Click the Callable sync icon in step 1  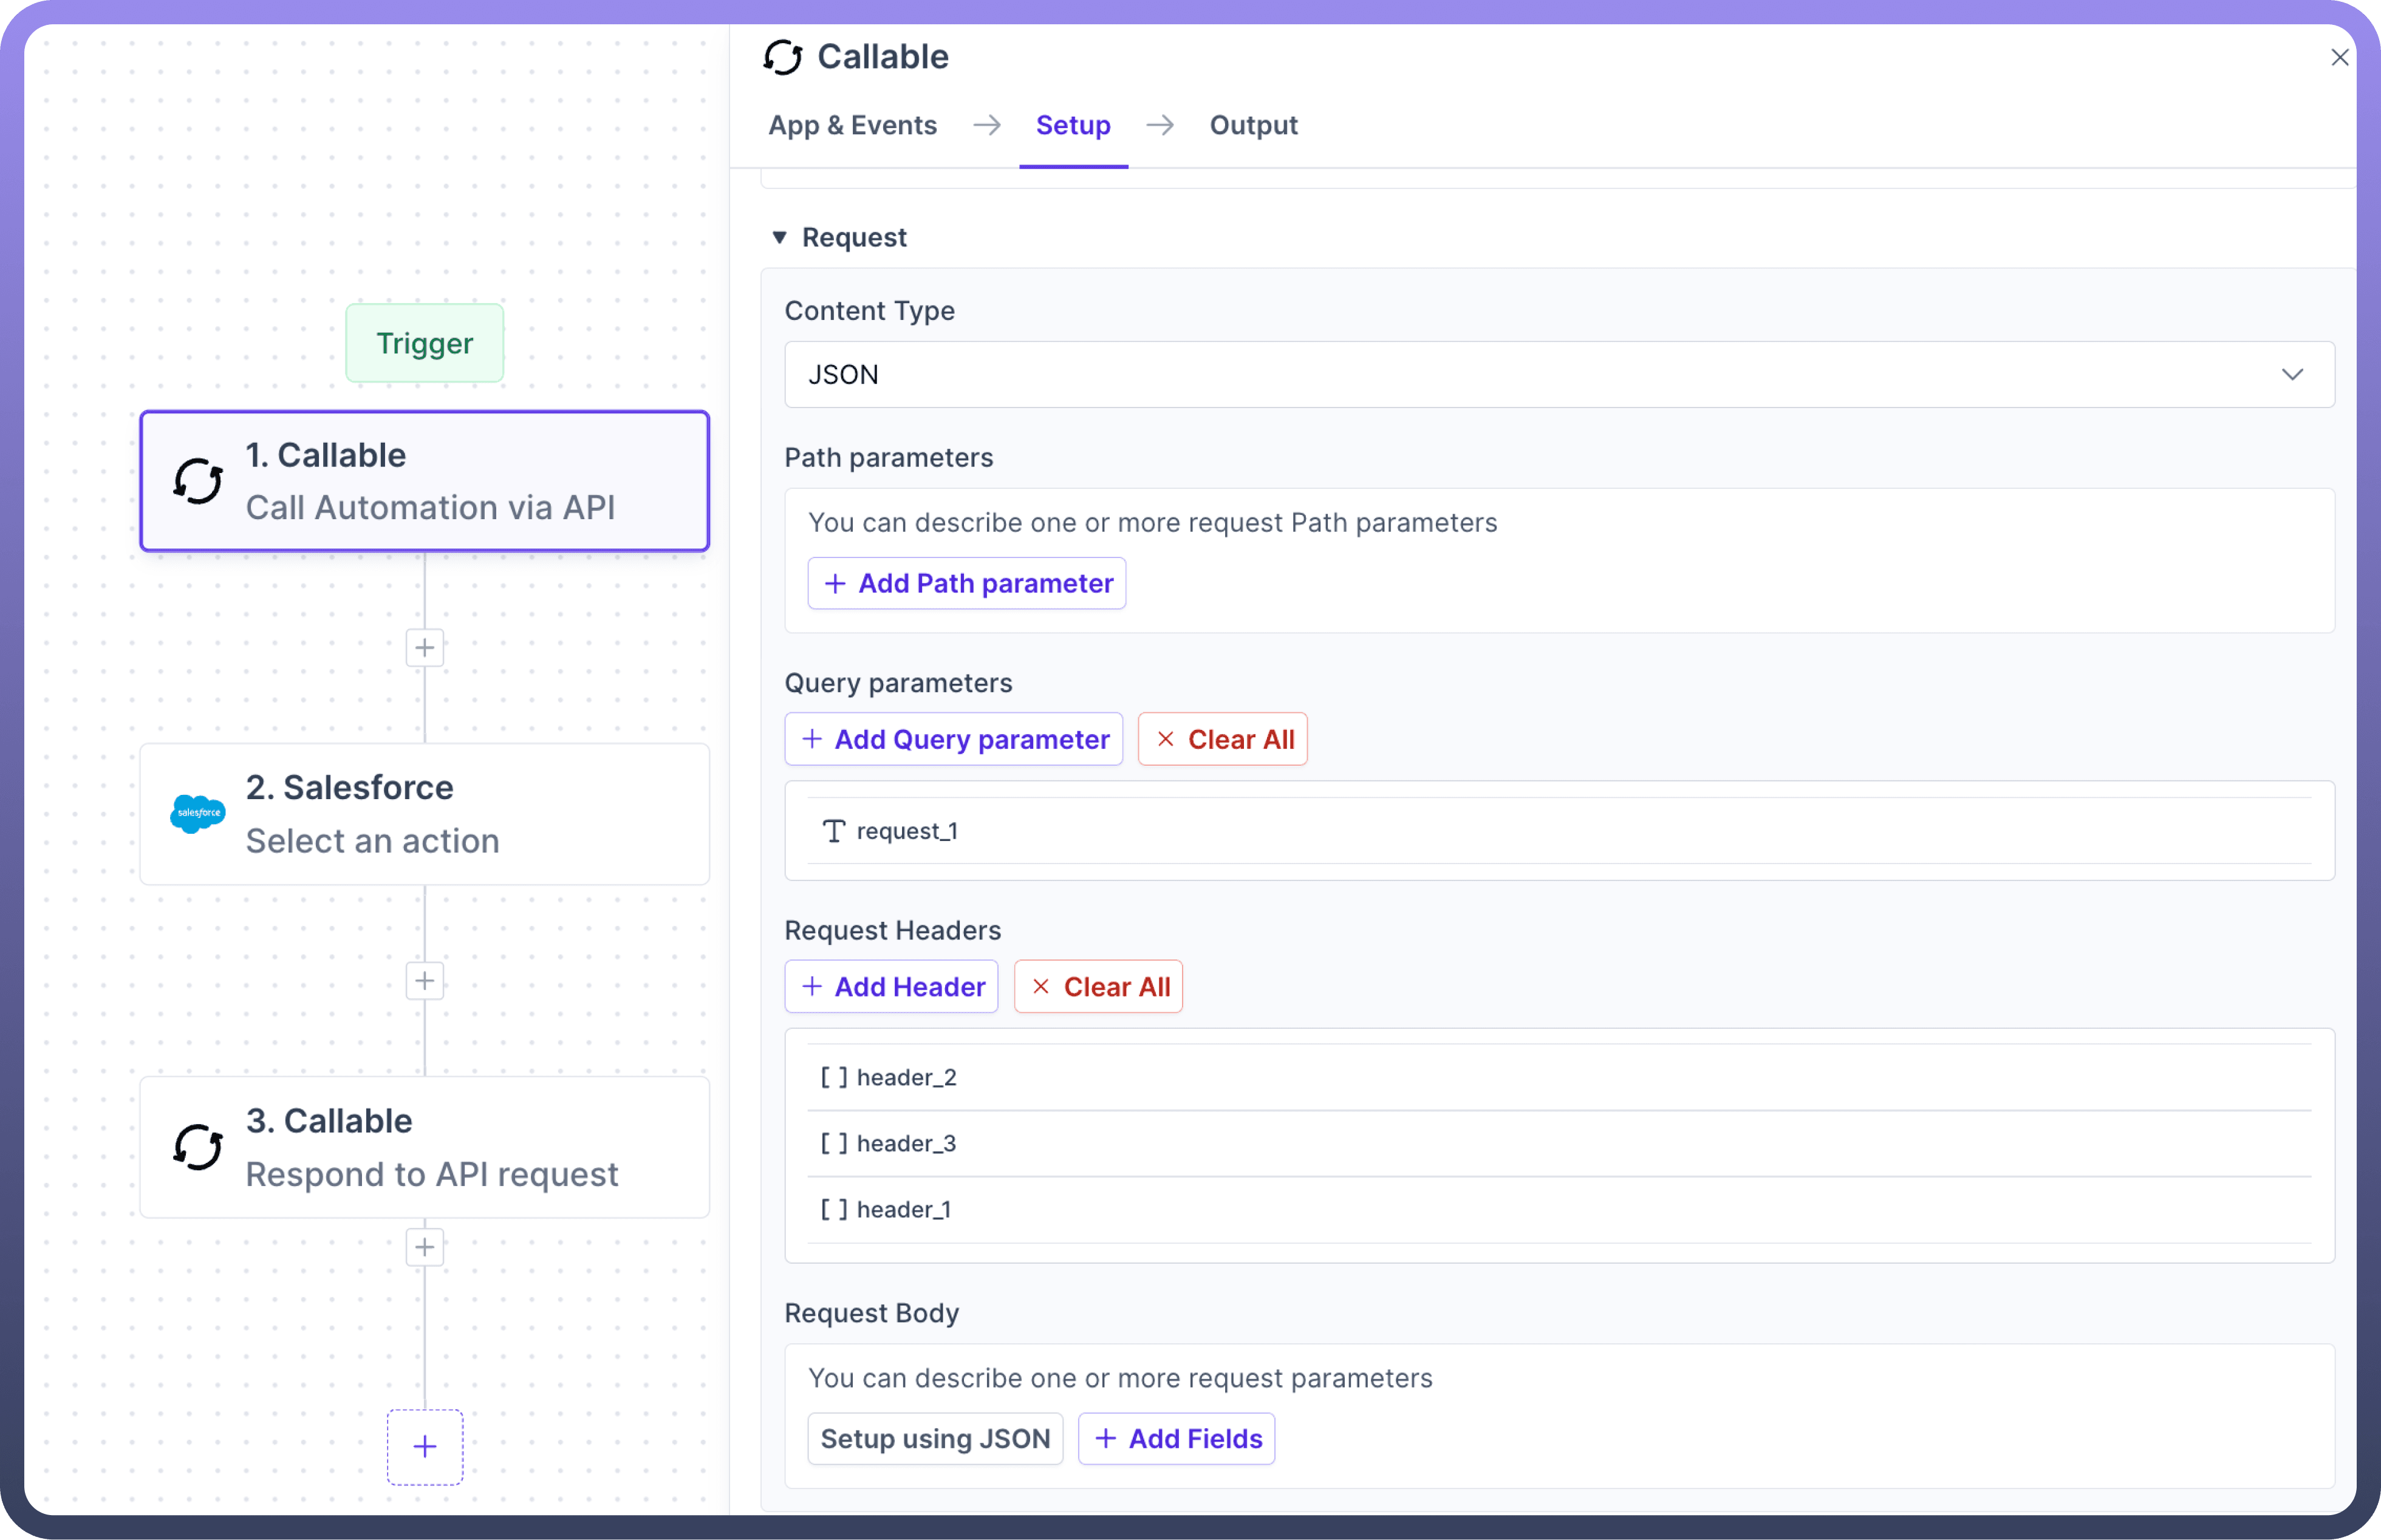pyautogui.click(x=198, y=481)
